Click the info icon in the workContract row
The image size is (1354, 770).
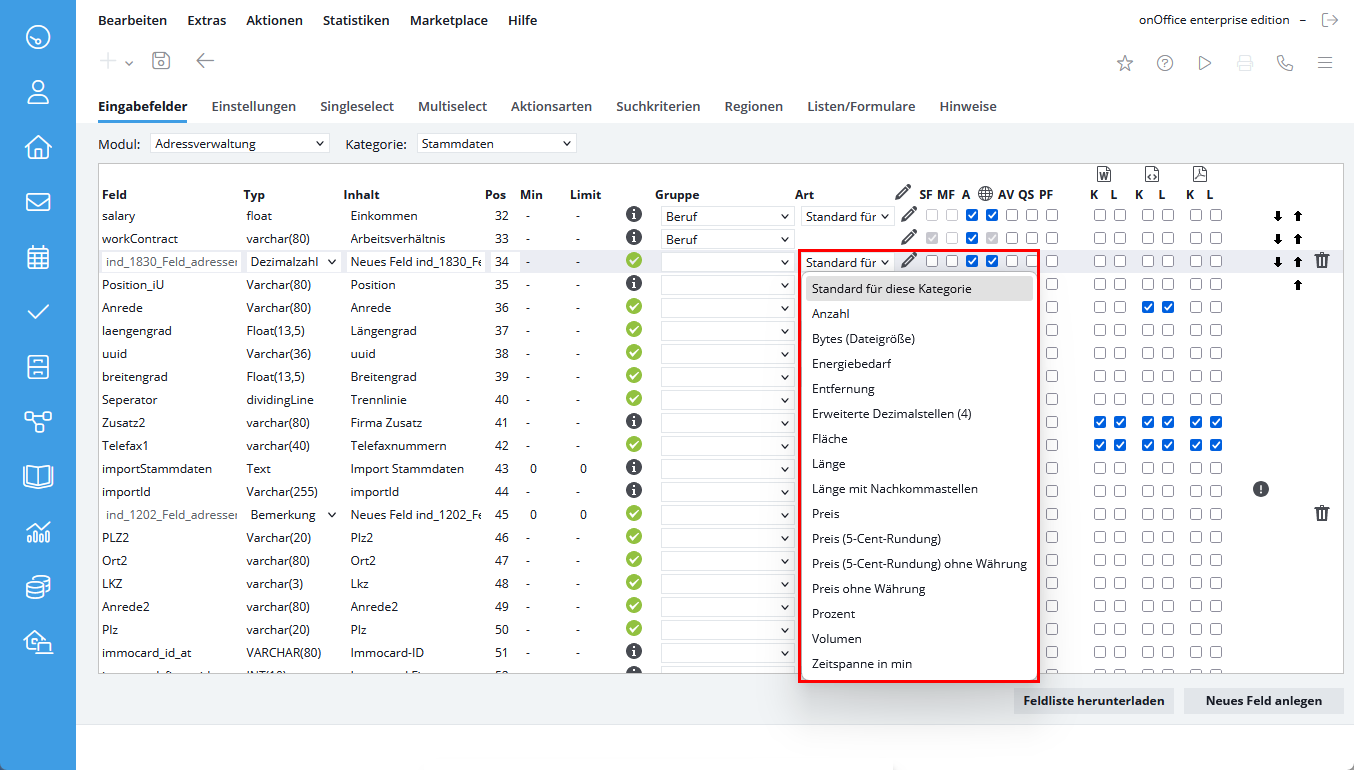pos(633,238)
